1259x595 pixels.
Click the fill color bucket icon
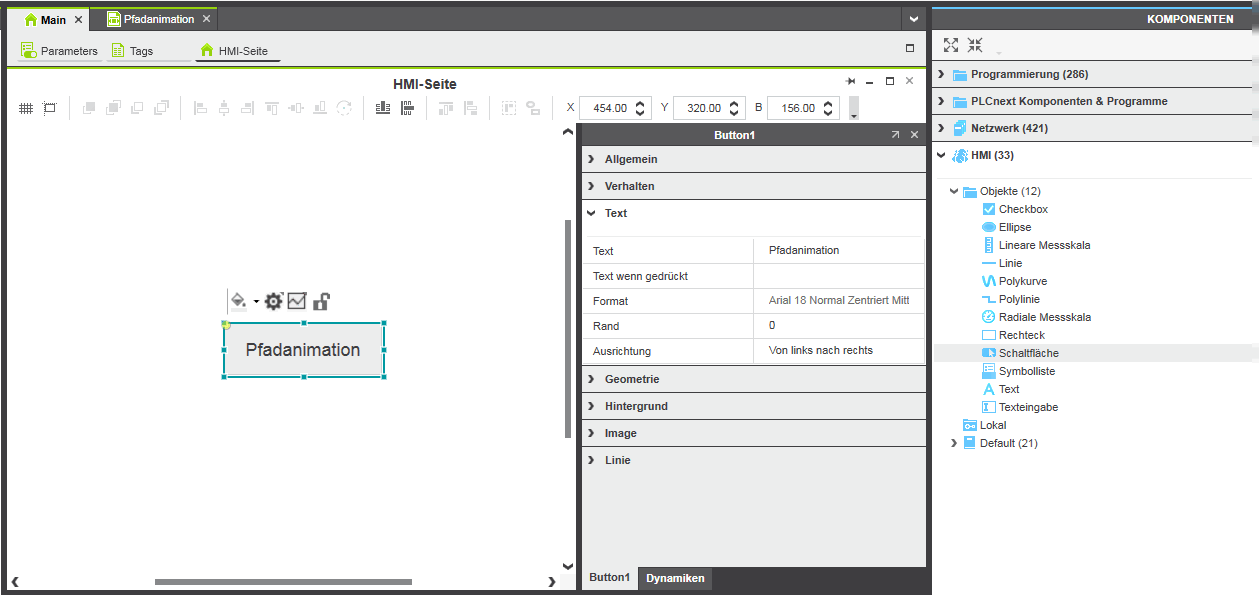pyautogui.click(x=238, y=300)
